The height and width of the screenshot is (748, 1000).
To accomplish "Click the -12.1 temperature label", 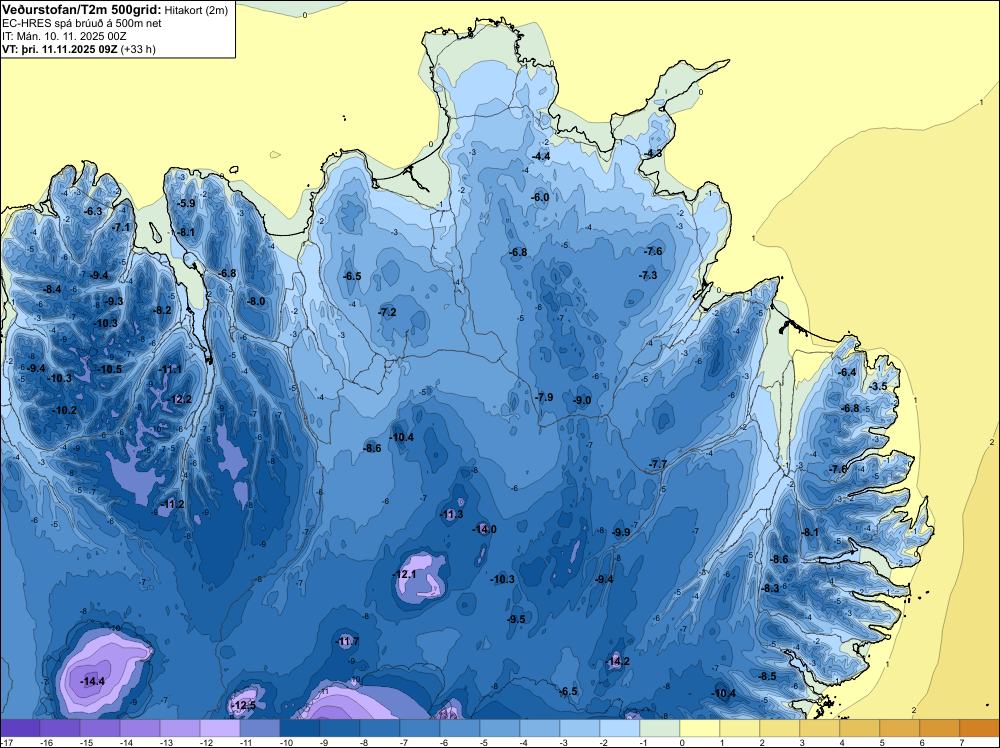I will click(404, 575).
